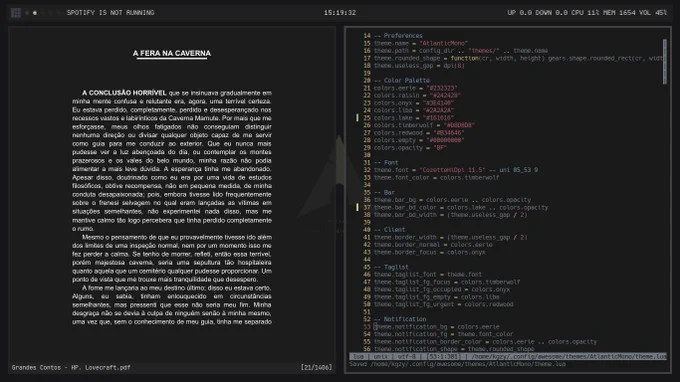Click line 43 theme.border_focus assignment
The width and height of the screenshot is (680, 382).
429,252
